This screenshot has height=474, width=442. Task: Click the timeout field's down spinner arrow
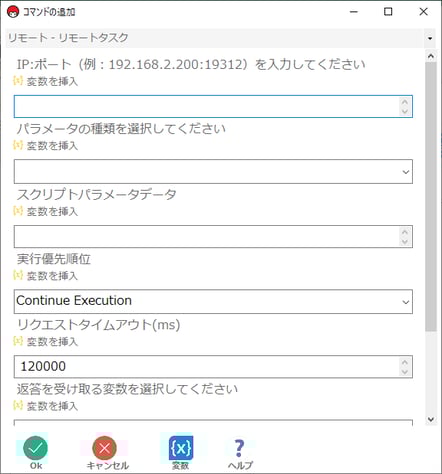[405, 372]
